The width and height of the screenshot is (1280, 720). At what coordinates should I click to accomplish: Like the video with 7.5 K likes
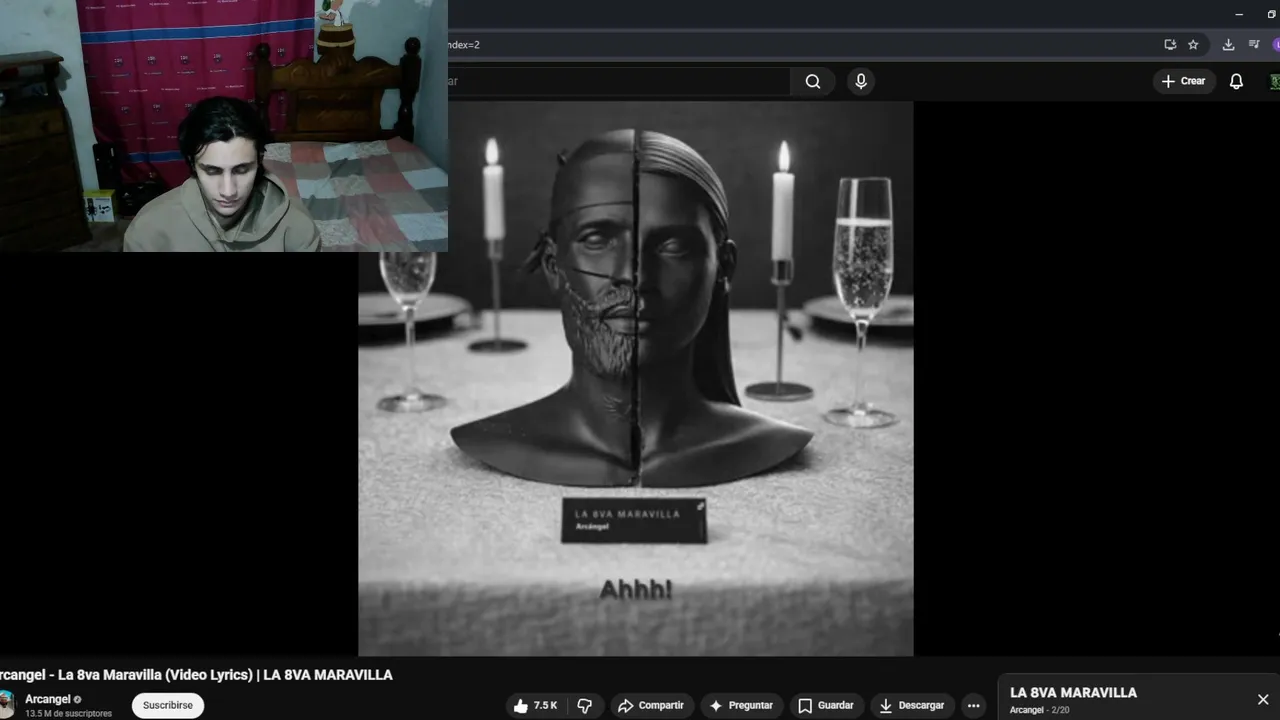pyautogui.click(x=535, y=706)
